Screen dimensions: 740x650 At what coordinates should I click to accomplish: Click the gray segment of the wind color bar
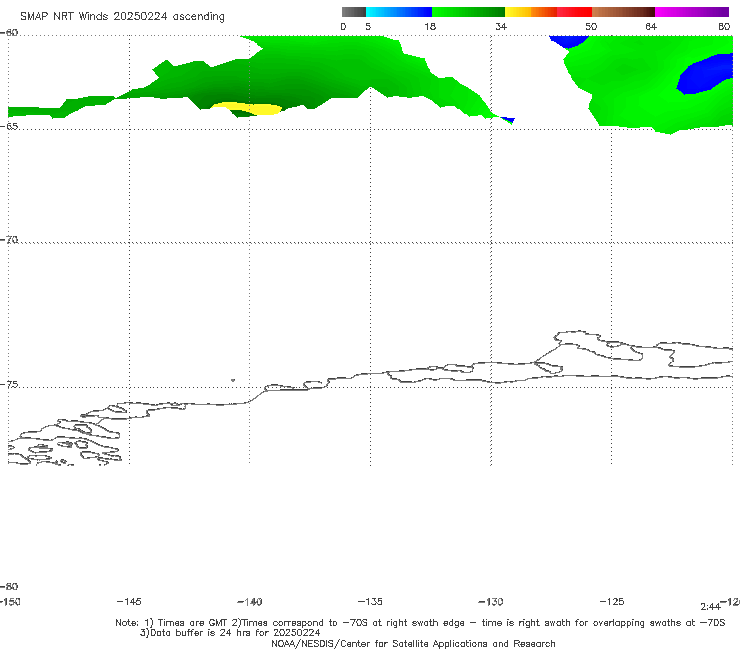354,12
